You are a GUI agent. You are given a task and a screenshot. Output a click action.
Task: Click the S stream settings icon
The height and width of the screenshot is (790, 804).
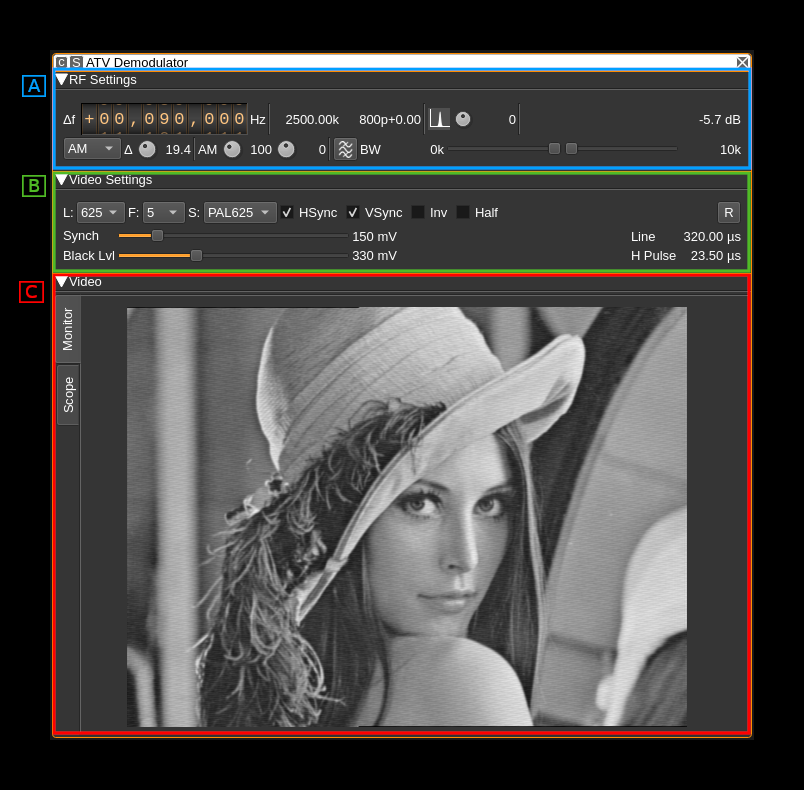click(x=76, y=63)
